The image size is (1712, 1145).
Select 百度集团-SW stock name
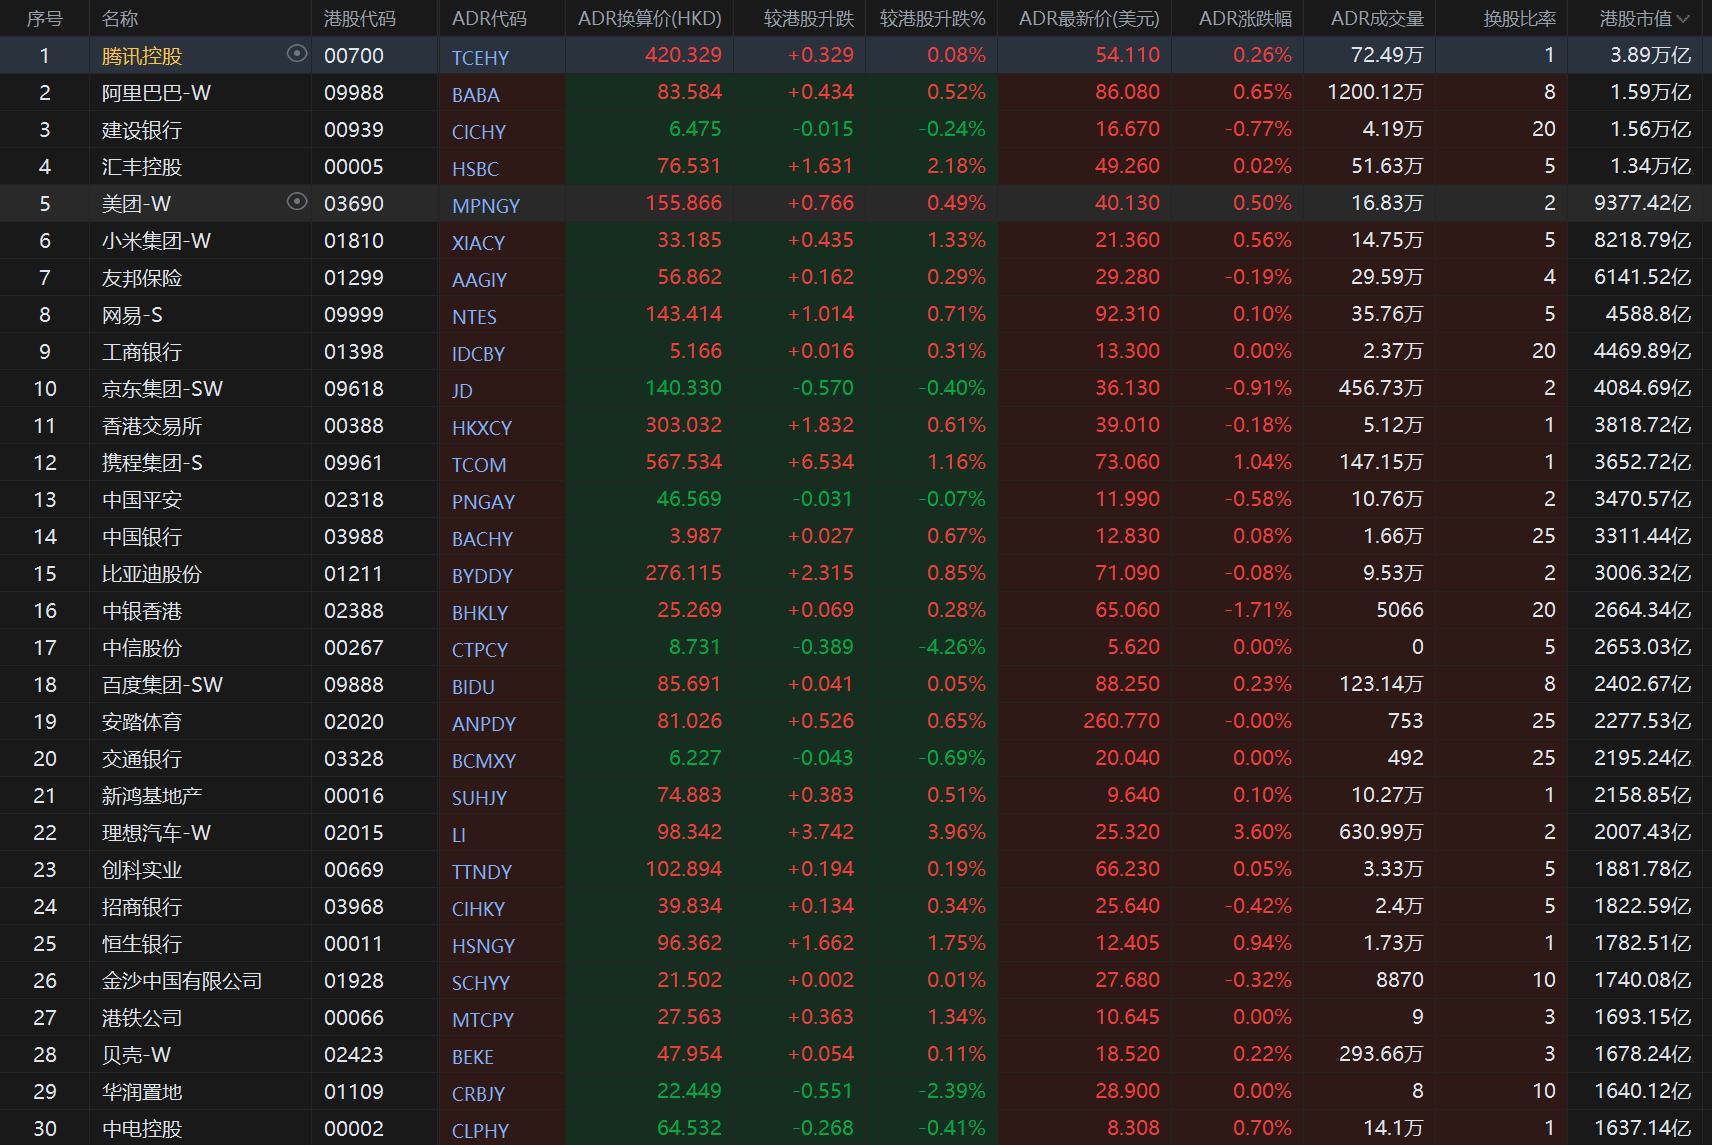pyautogui.click(x=162, y=685)
